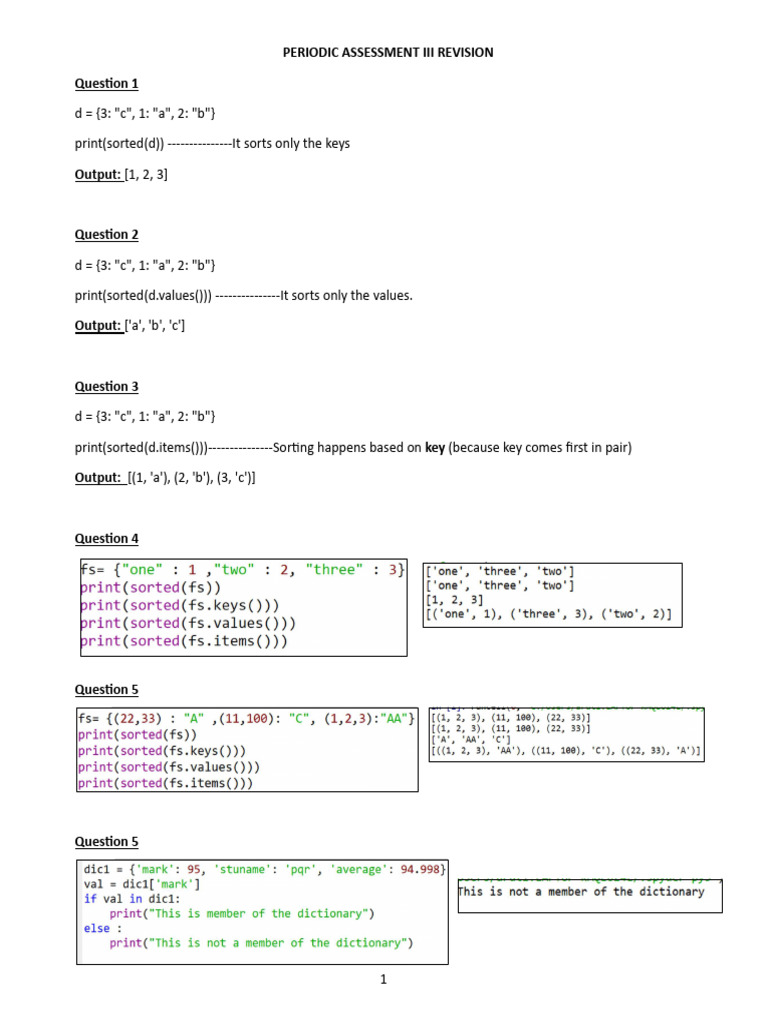Click the line "print(sorted(d.items()))" about key sorting
Image resolution: width=768 pixels, height=1024 pixels.
pos(353,448)
